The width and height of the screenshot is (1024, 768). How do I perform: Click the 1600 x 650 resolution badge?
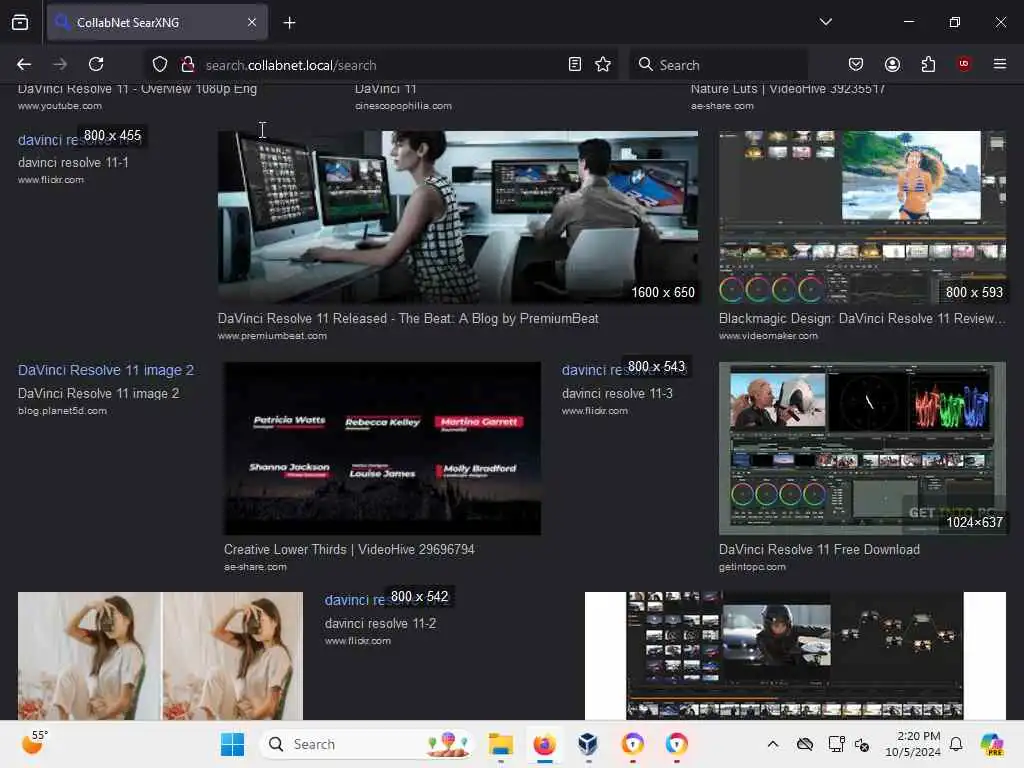(663, 293)
